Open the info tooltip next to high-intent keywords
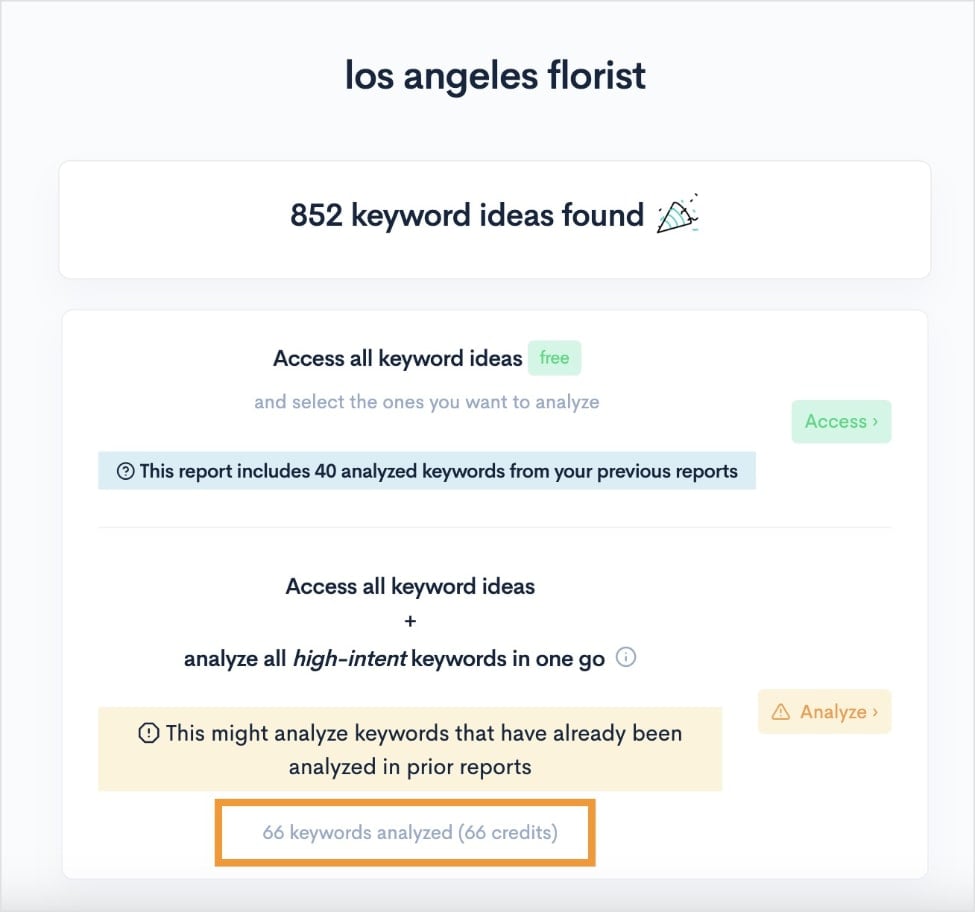This screenshot has height=912, width=975. coord(624,658)
